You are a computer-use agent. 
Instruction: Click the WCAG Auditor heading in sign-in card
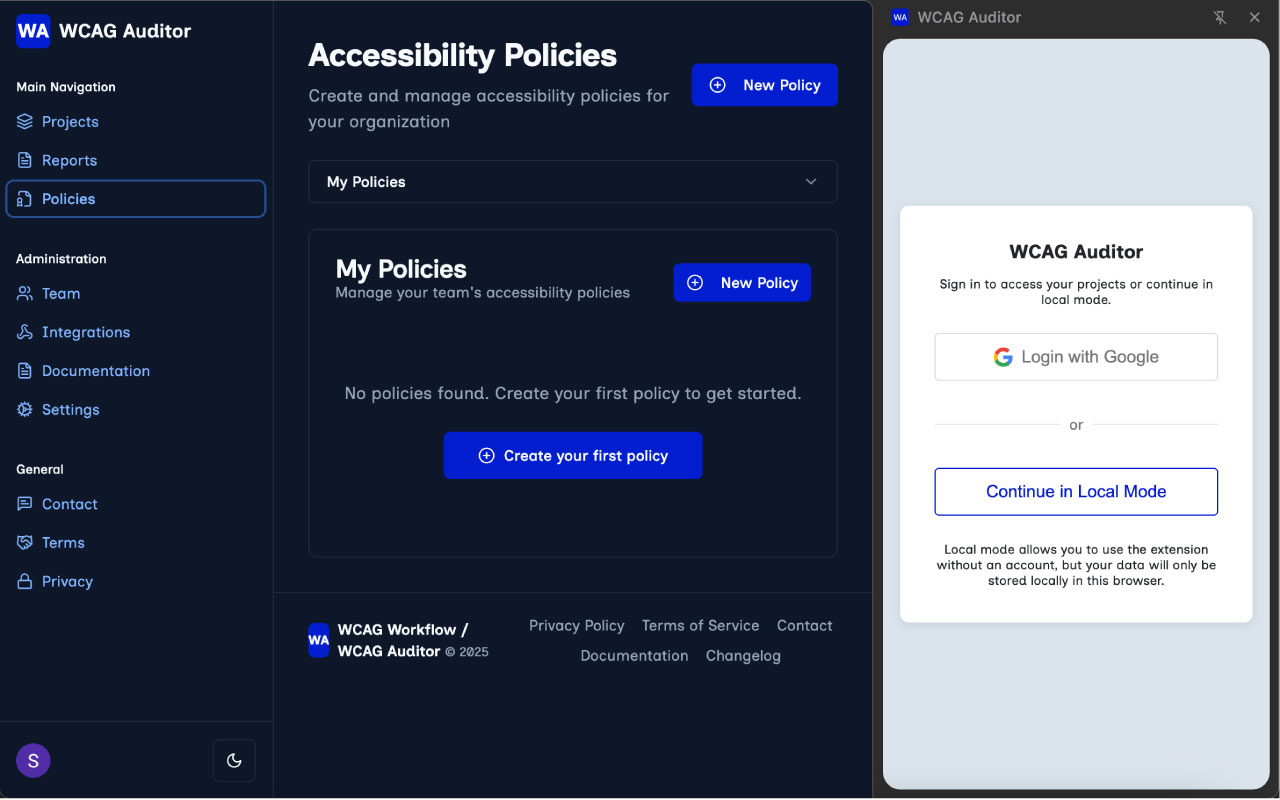pos(1076,252)
